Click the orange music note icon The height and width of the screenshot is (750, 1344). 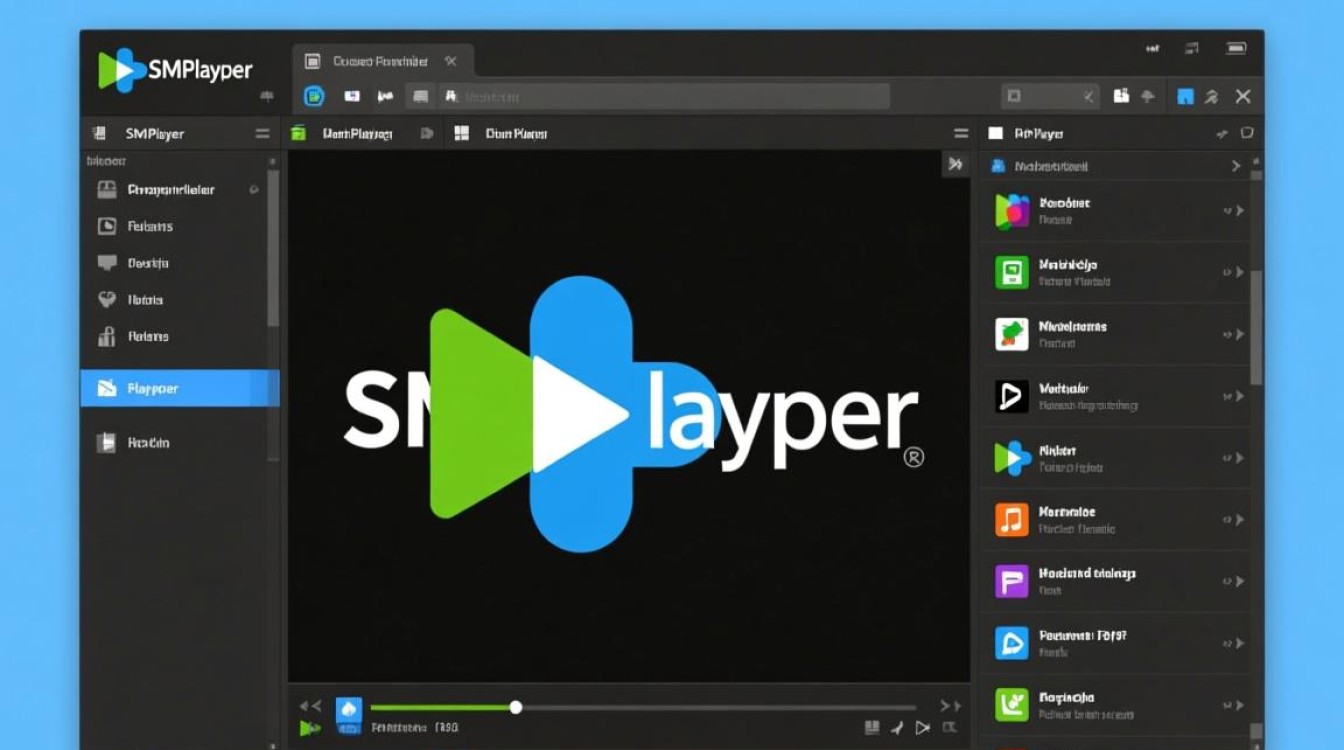pyautogui.click(x=1012, y=520)
